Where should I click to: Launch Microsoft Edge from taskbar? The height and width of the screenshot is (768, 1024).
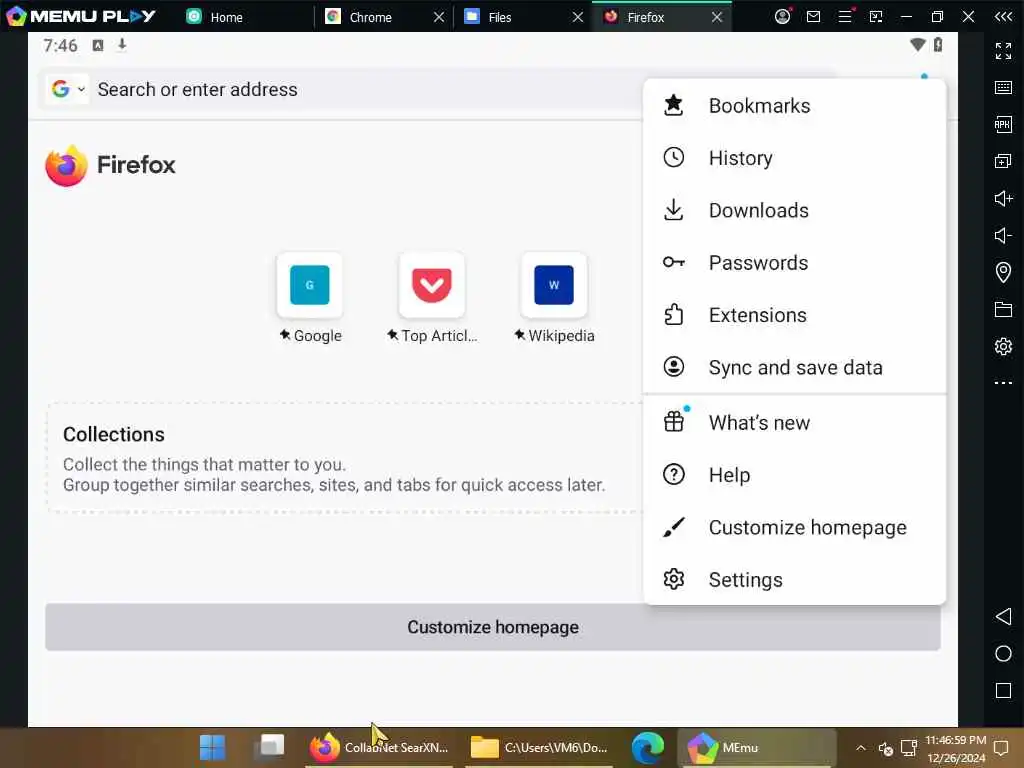[x=647, y=747]
